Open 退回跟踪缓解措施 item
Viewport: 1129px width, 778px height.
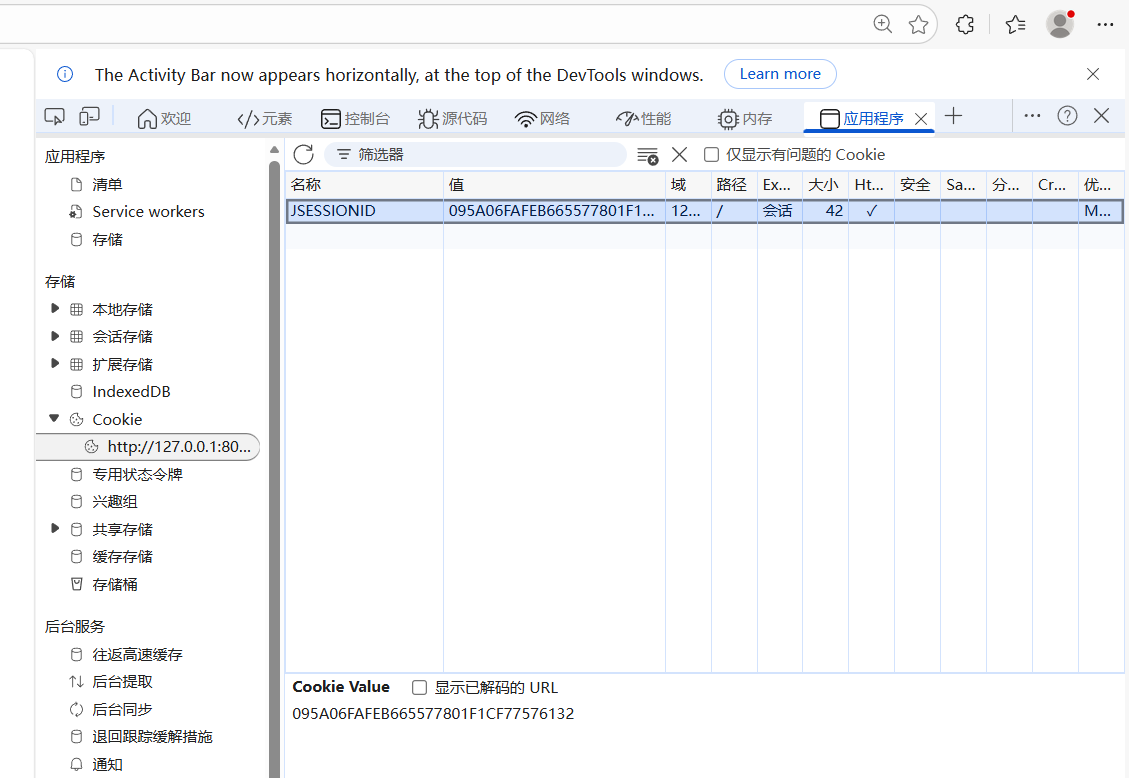coord(152,737)
